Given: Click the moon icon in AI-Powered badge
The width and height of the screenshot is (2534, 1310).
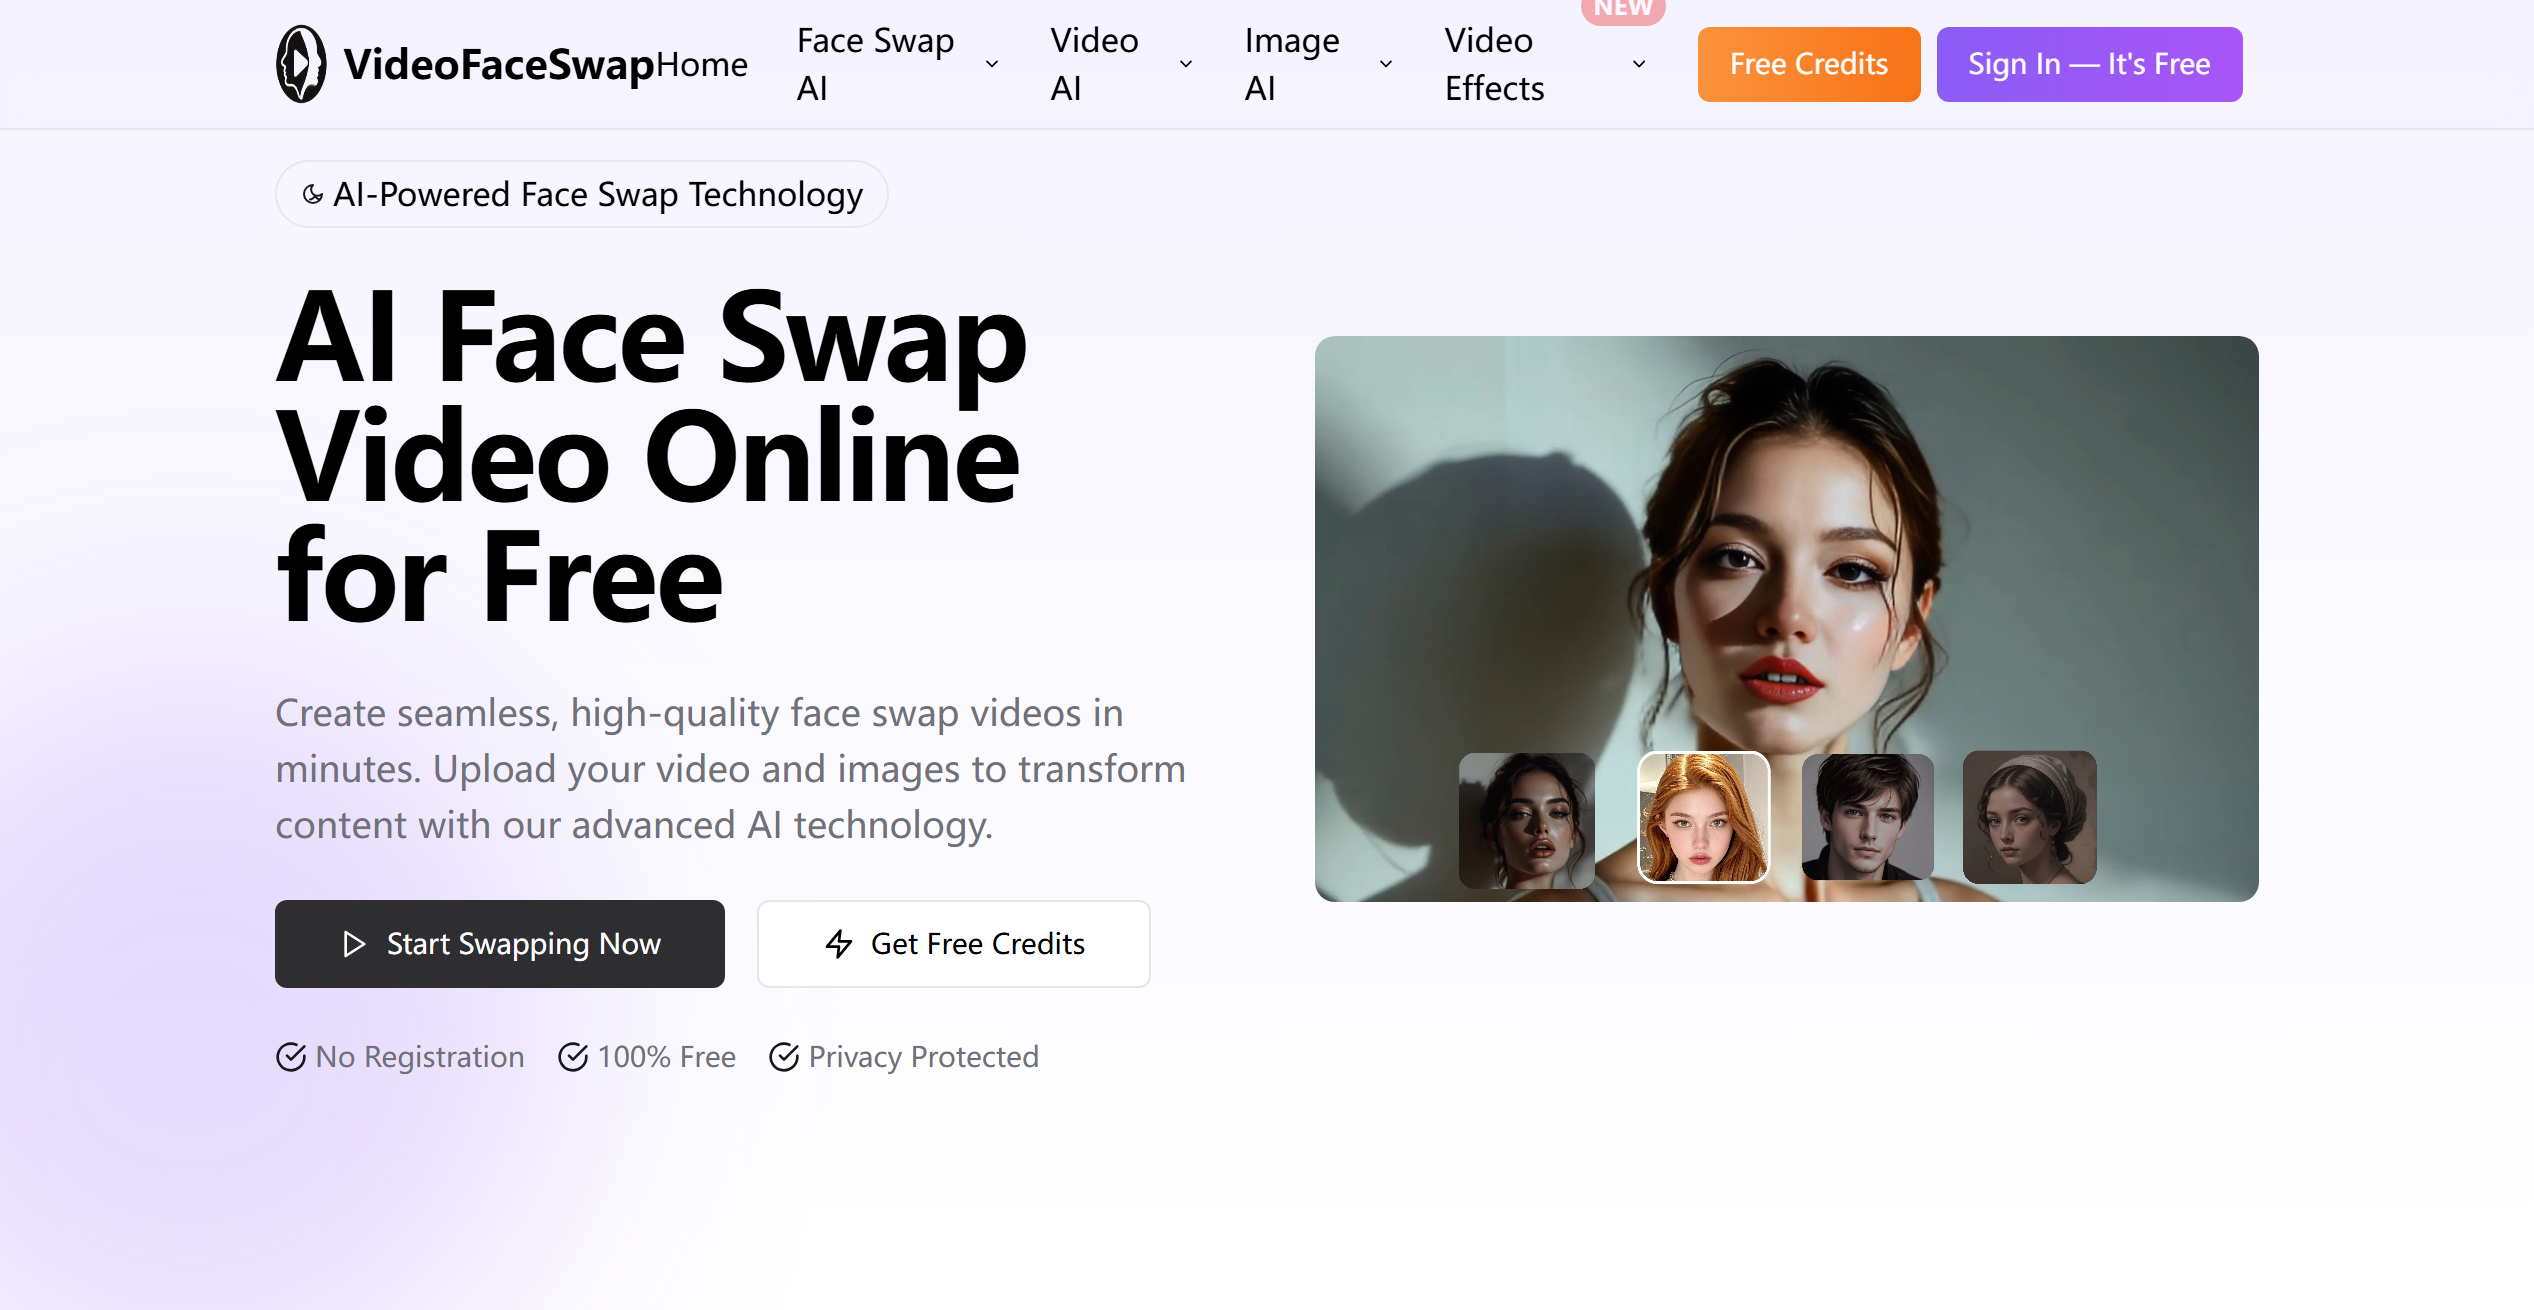Looking at the screenshot, I should [313, 194].
